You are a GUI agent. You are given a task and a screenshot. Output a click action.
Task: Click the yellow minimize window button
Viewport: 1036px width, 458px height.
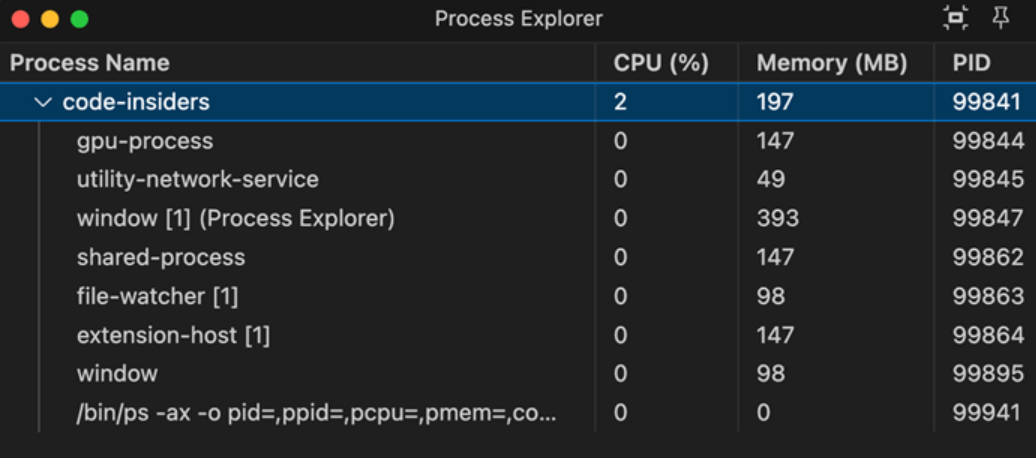click(x=50, y=19)
